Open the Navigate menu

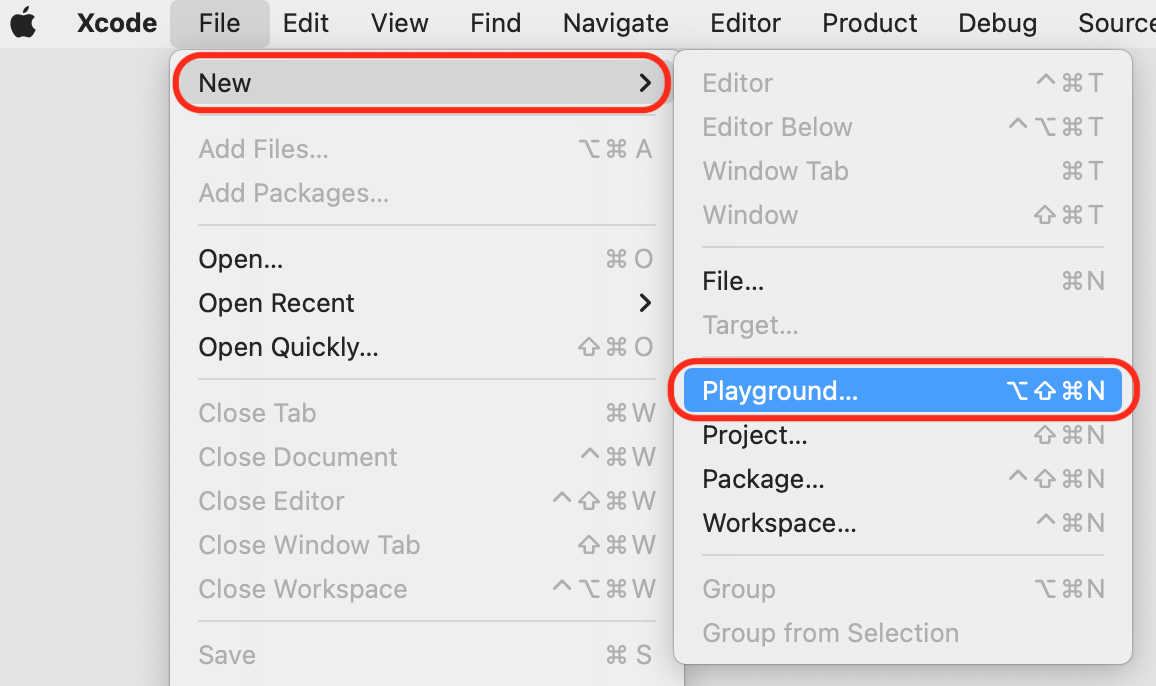[x=615, y=23]
